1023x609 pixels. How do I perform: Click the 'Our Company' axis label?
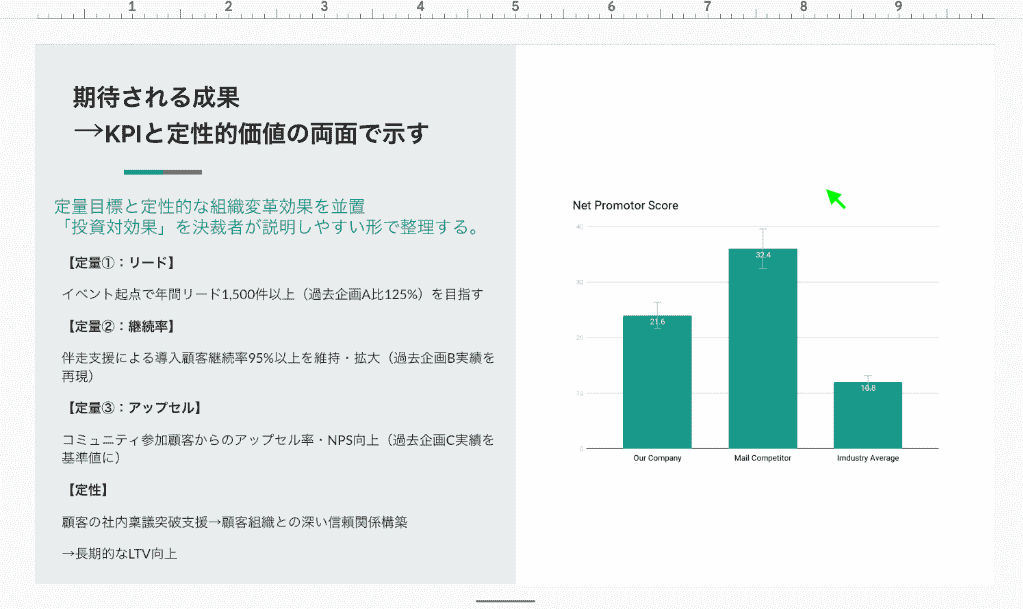(657, 458)
